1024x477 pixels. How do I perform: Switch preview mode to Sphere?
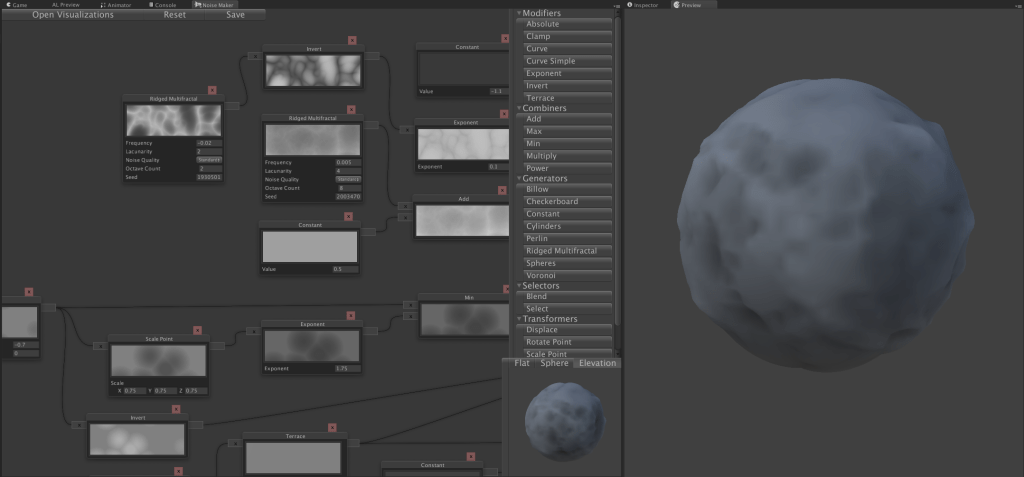pos(554,363)
